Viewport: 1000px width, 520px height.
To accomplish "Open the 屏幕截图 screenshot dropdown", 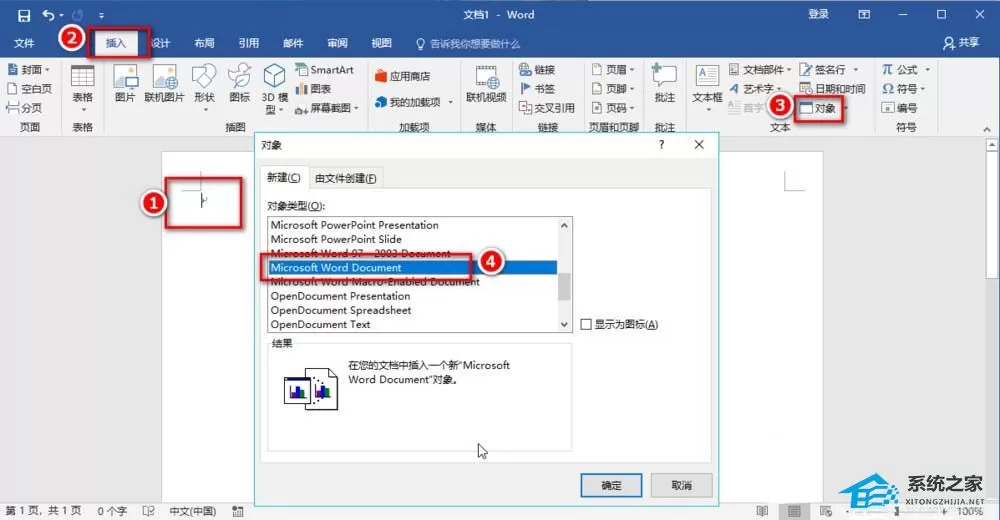I will point(327,108).
